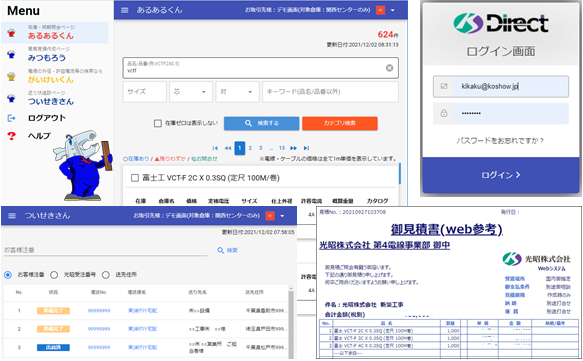Select the お客様注番 radio button
This screenshot has width=583, height=361.
(x=8, y=275)
